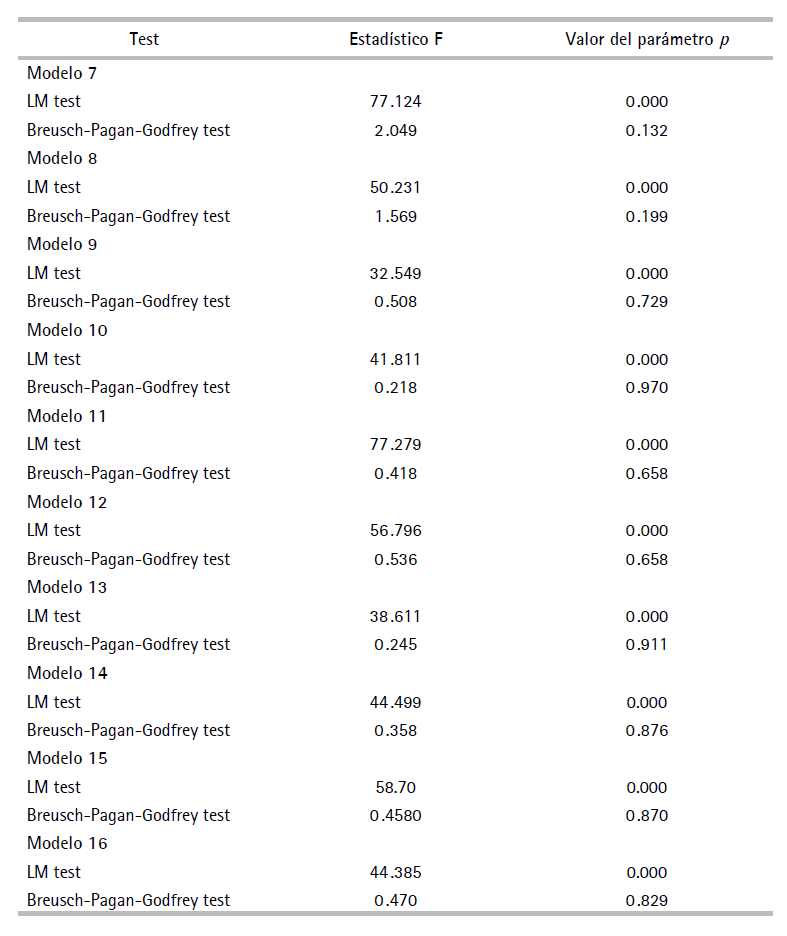Select the "Estadístico F" column header
The image size is (787, 936).
click(396, 39)
